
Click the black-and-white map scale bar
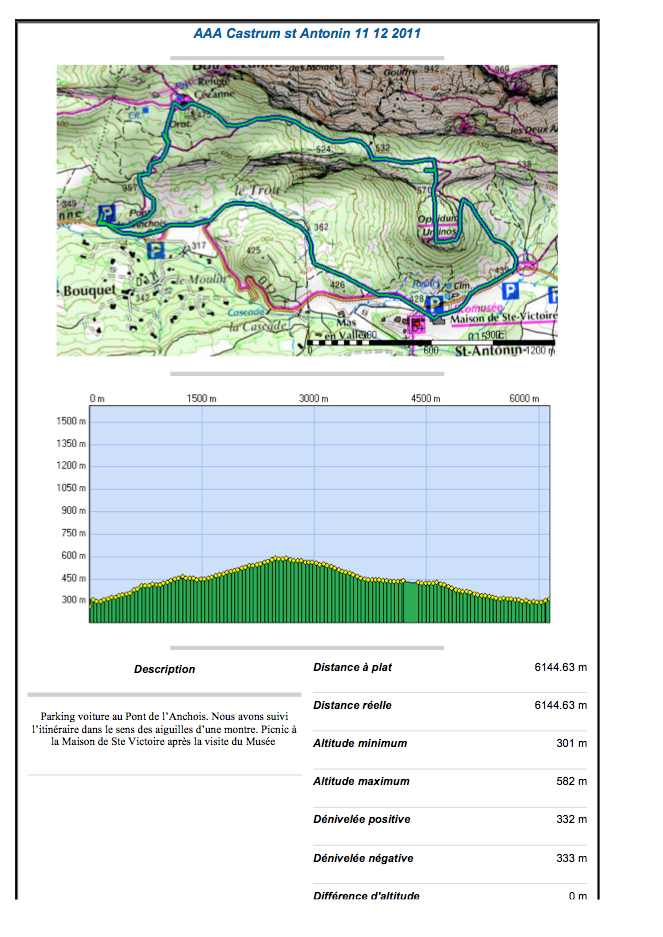click(431, 343)
